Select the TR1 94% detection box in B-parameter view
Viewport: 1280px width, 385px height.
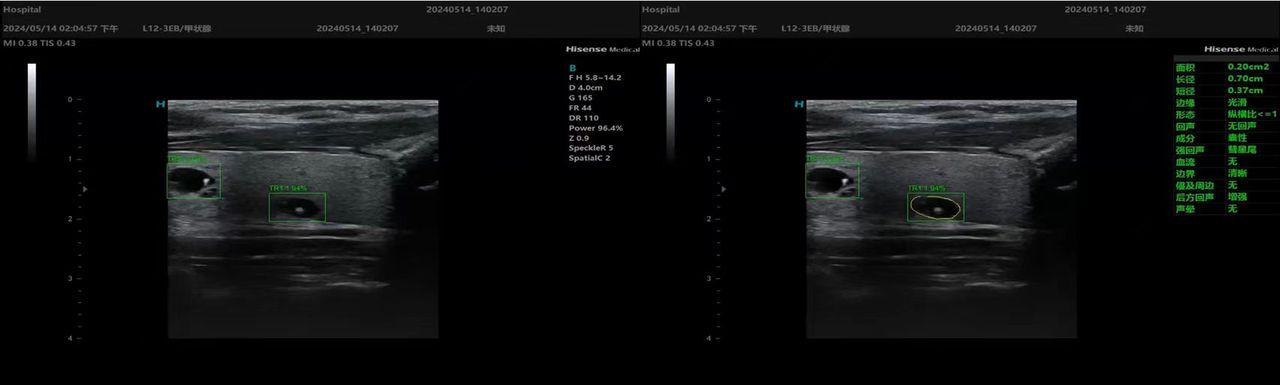[x=297, y=207]
